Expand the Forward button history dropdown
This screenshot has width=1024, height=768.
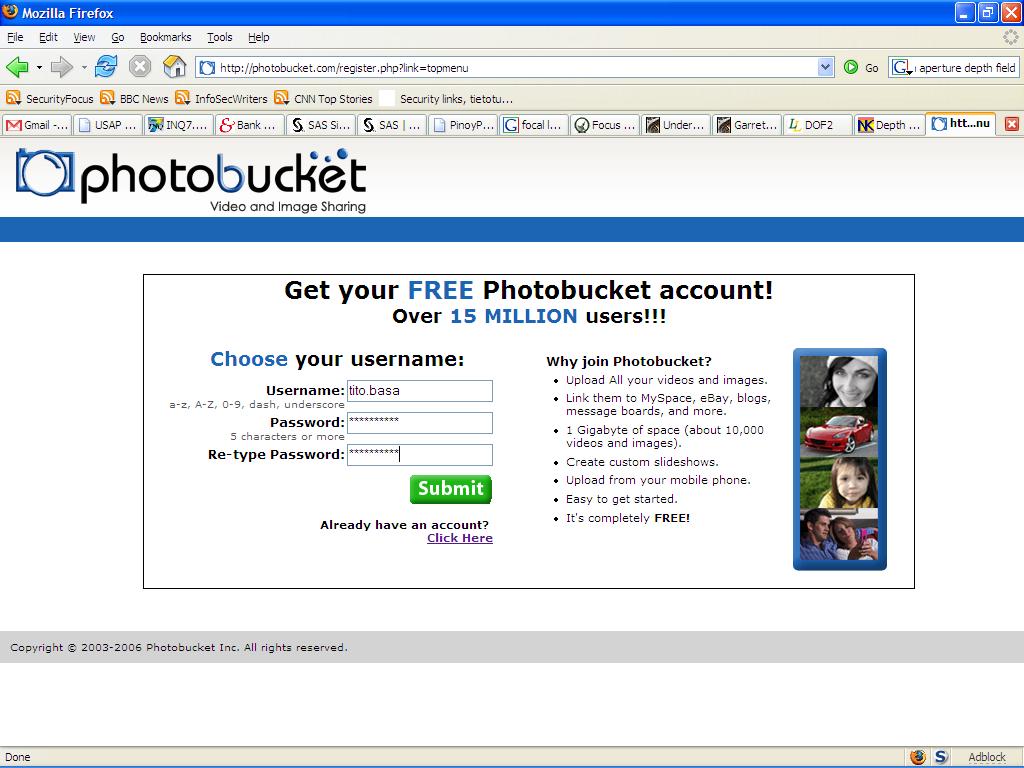(84, 67)
